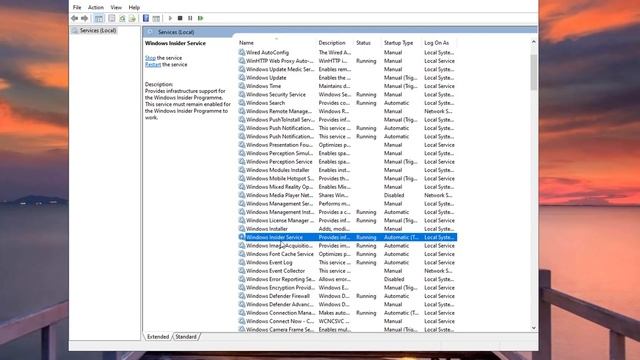
Task: Click the gear icon beside Windows Time
Action: [242, 86]
